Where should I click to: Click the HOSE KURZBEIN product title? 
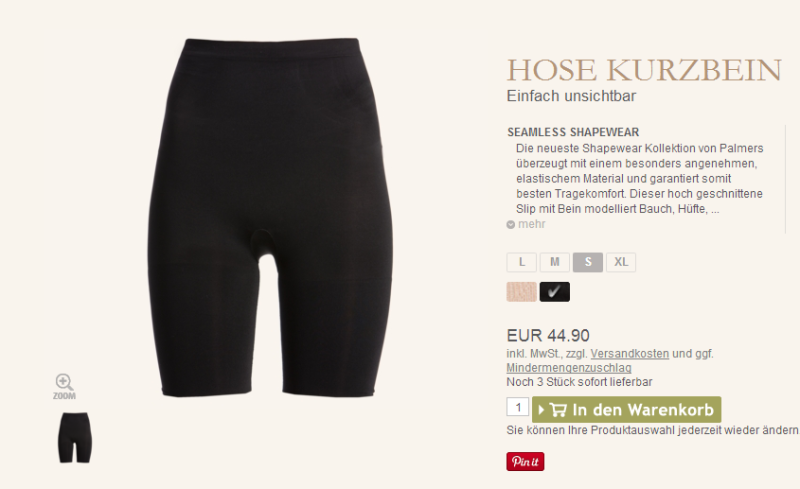tap(644, 70)
